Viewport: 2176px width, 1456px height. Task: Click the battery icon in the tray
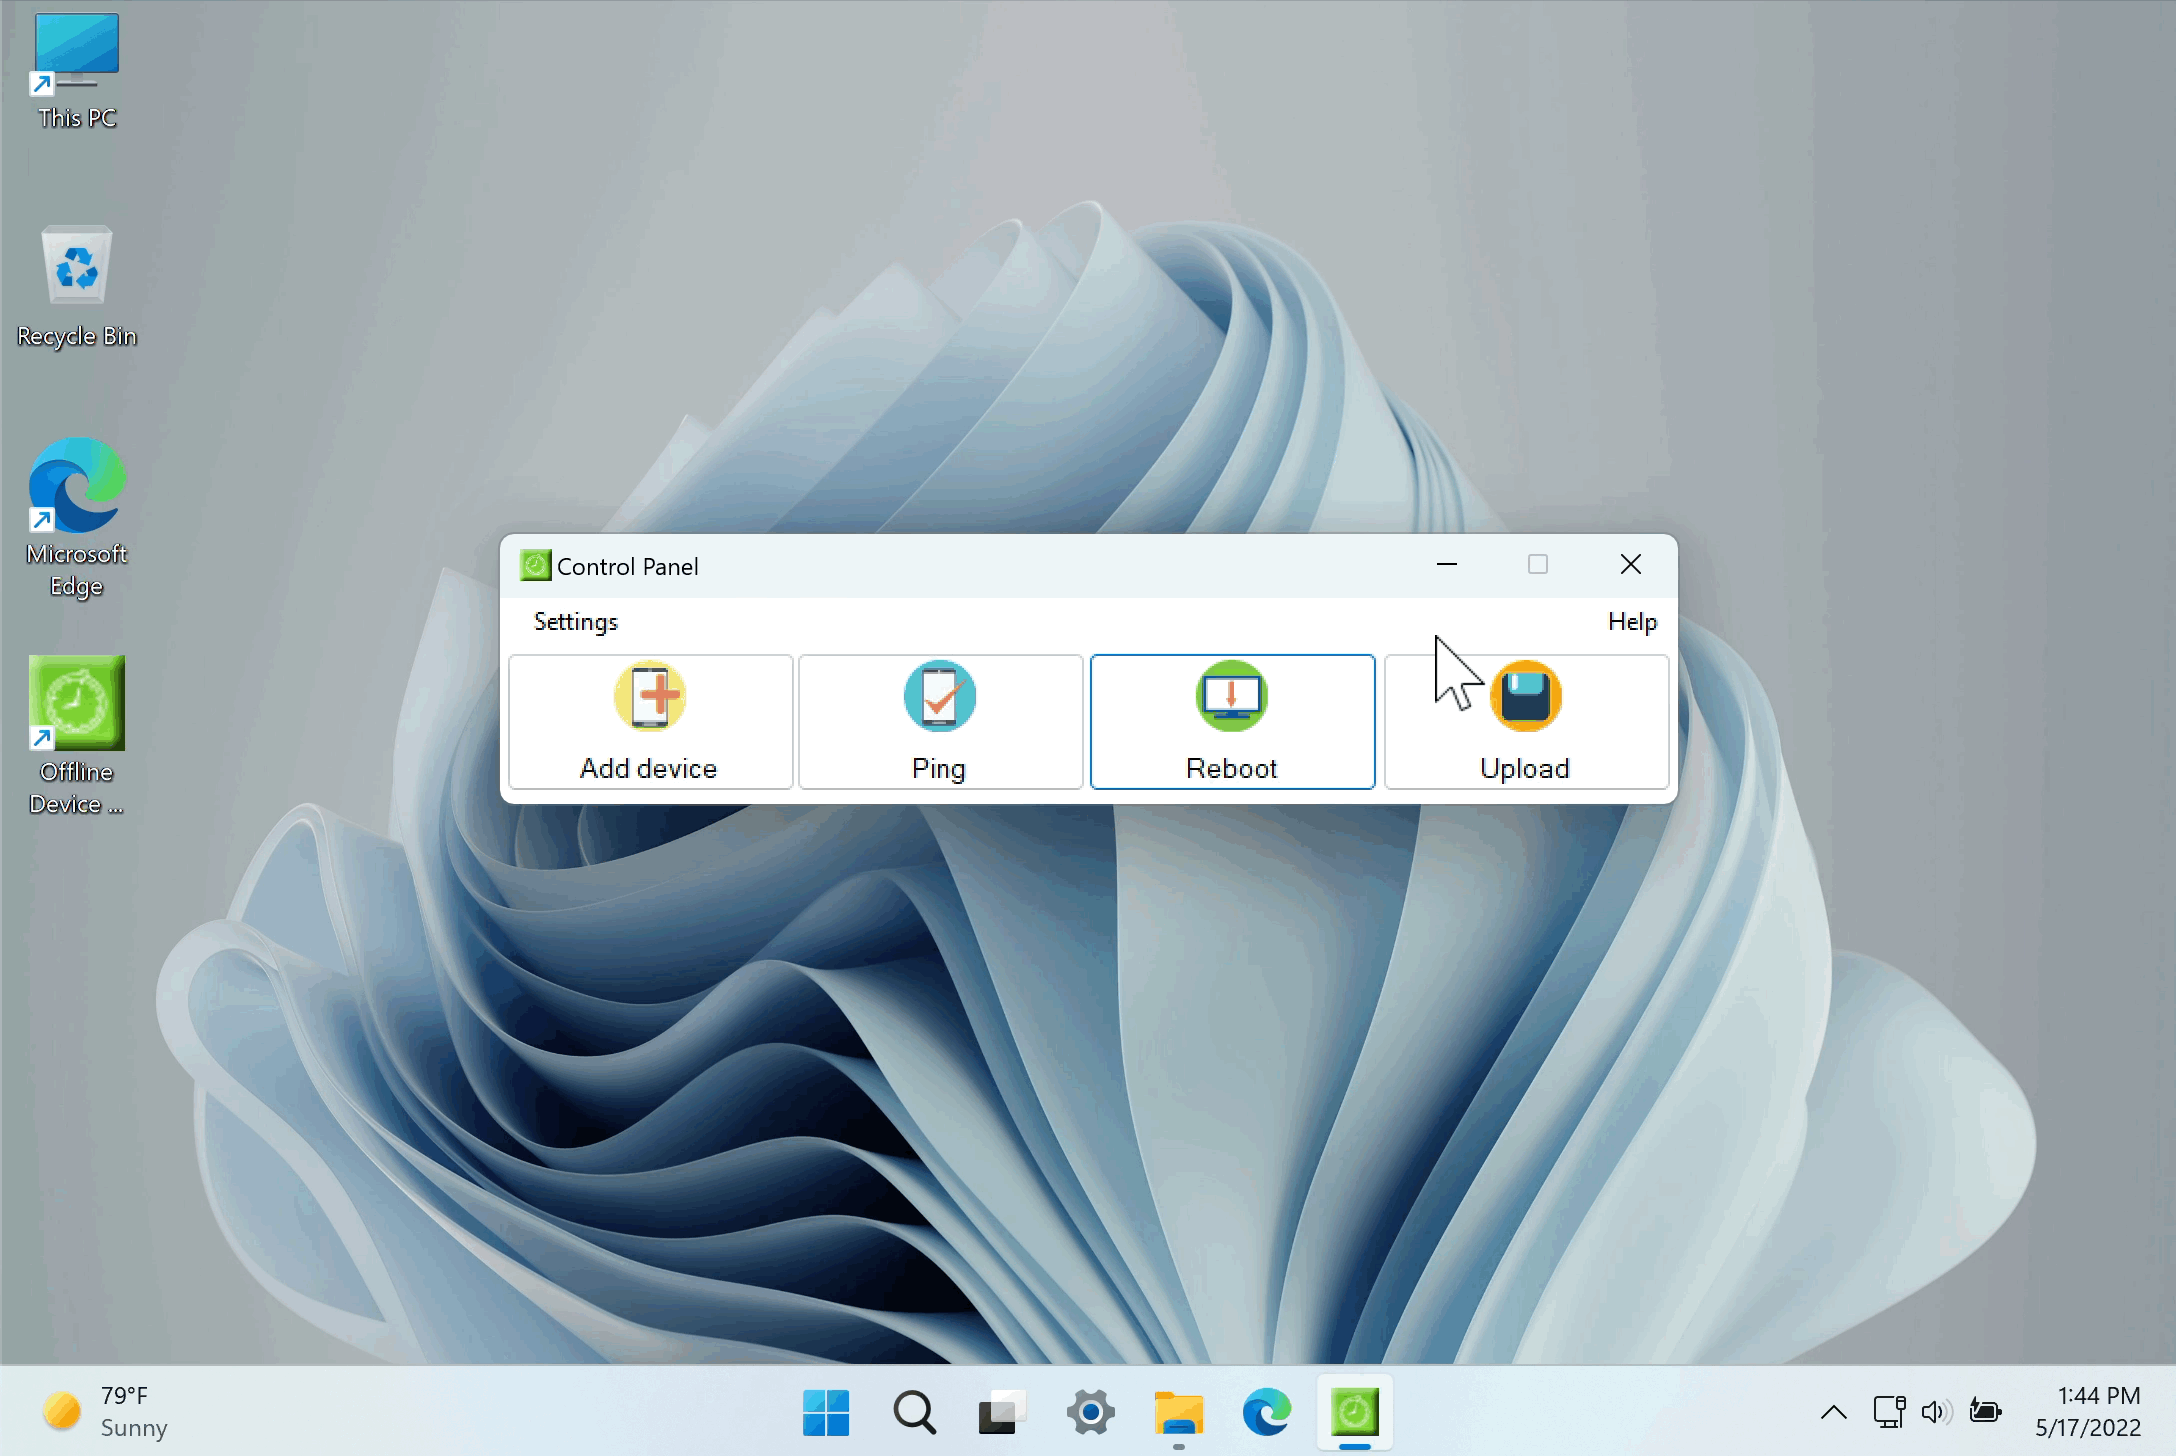click(1985, 1412)
